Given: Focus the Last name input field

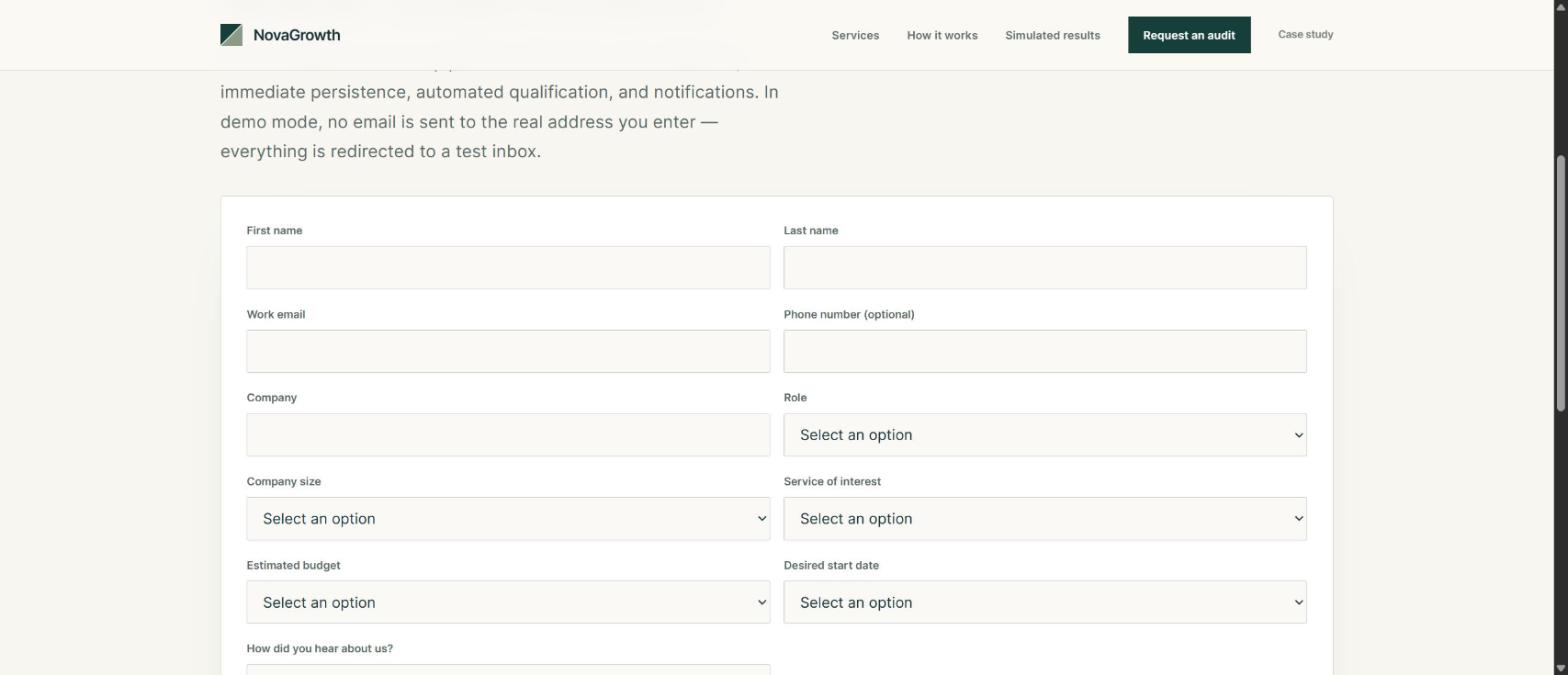Looking at the screenshot, I should pyautogui.click(x=1045, y=268).
